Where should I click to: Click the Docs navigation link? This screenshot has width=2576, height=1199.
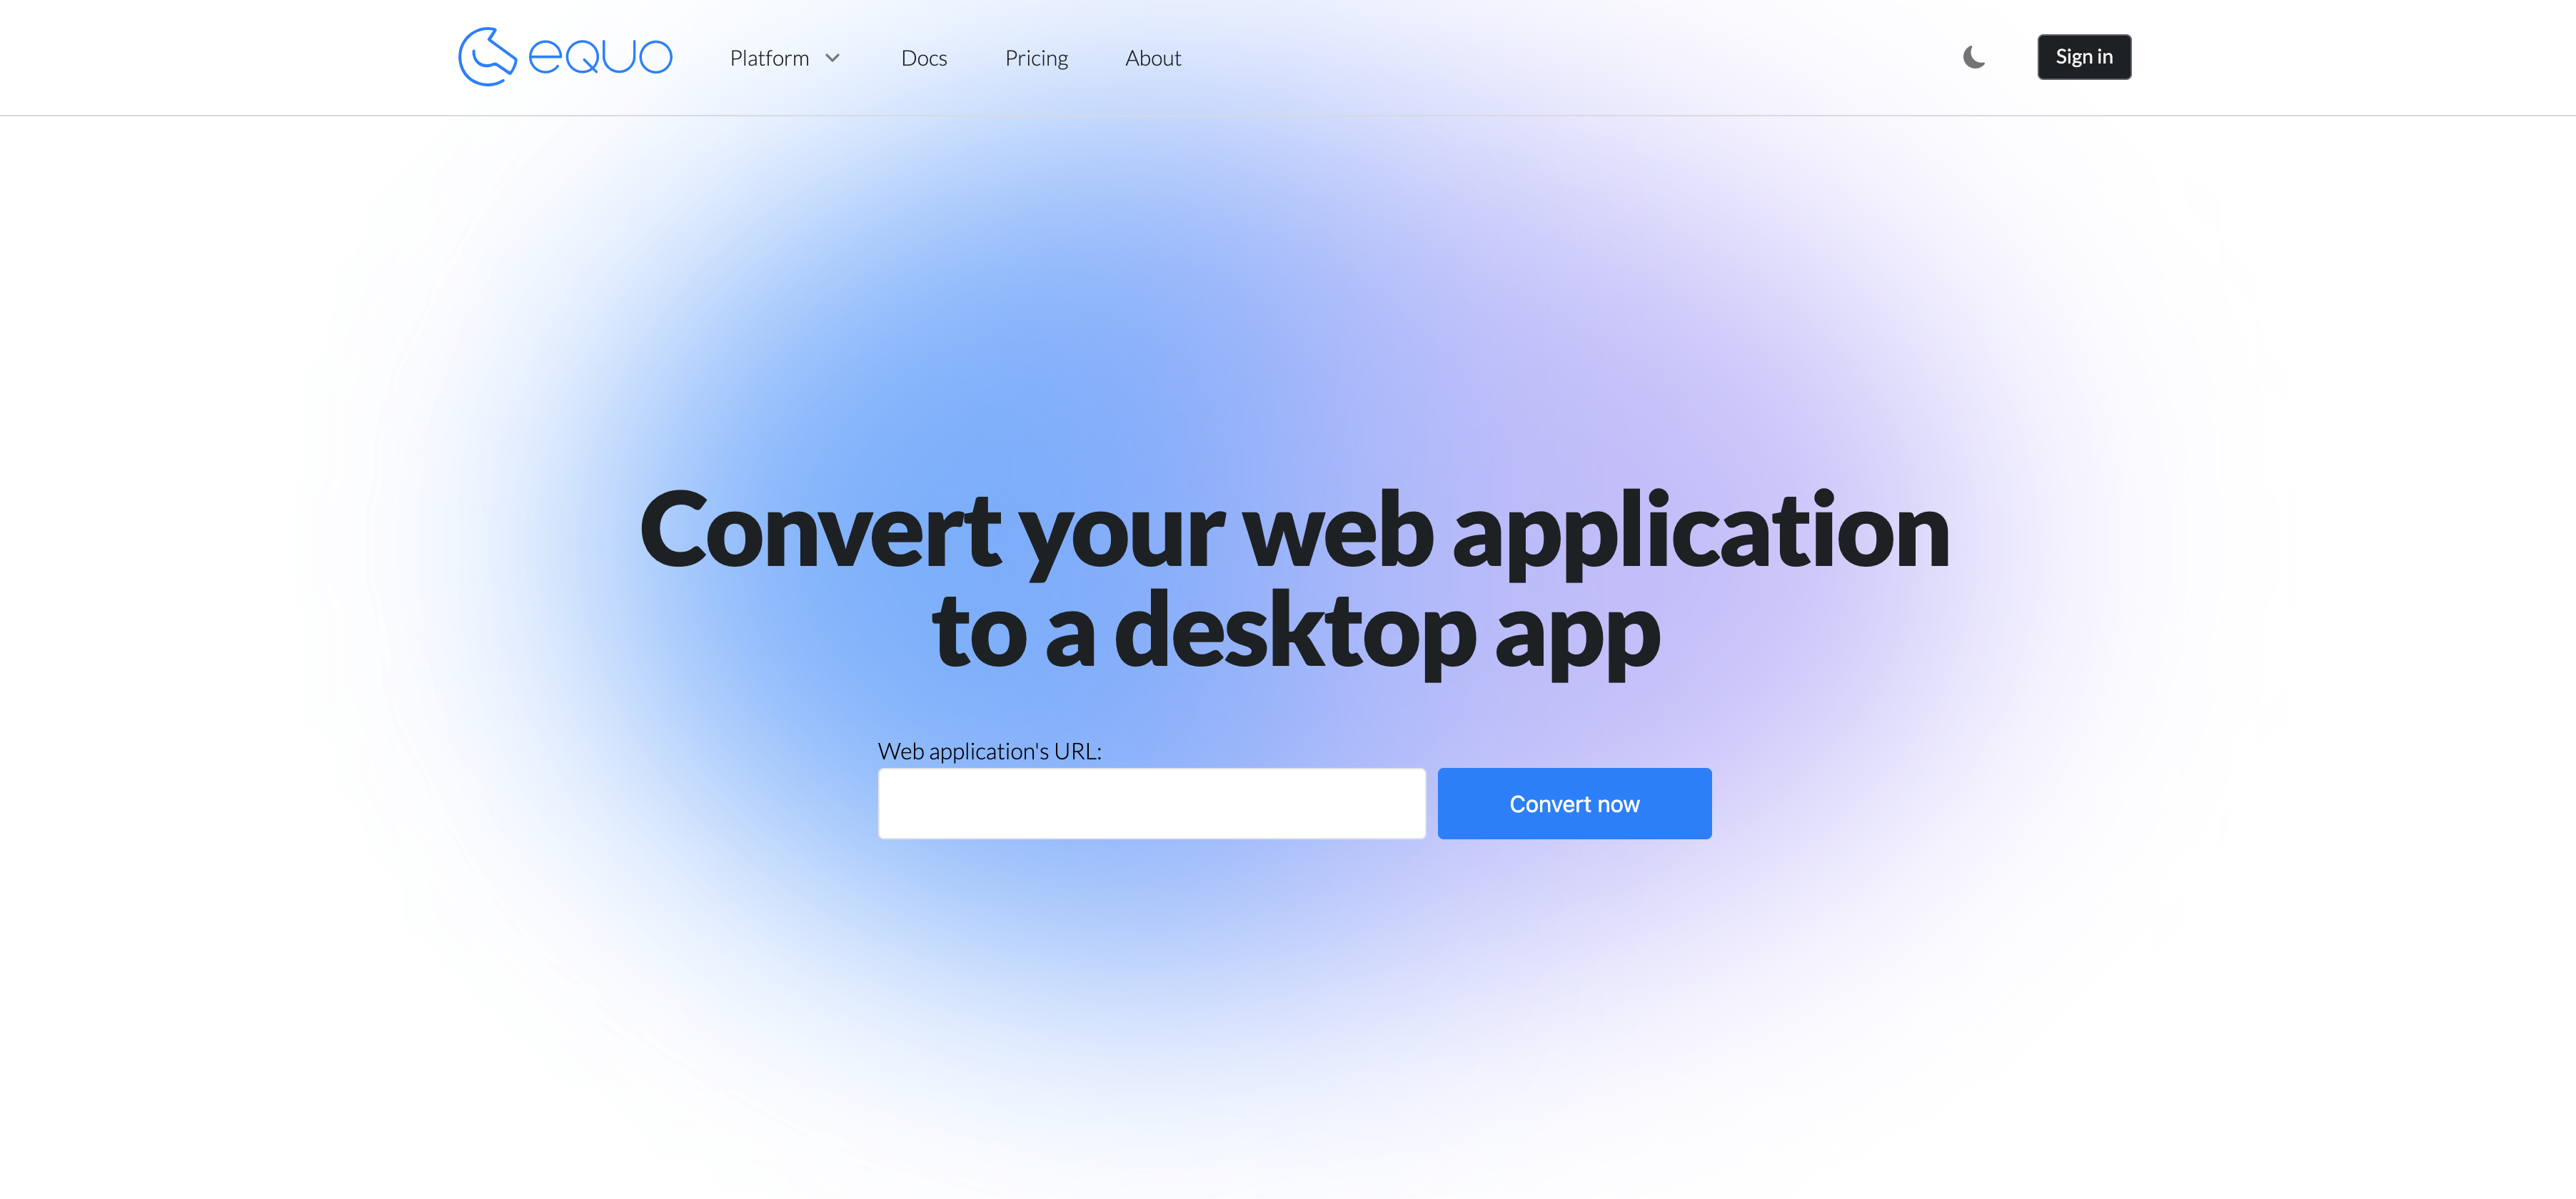(923, 56)
